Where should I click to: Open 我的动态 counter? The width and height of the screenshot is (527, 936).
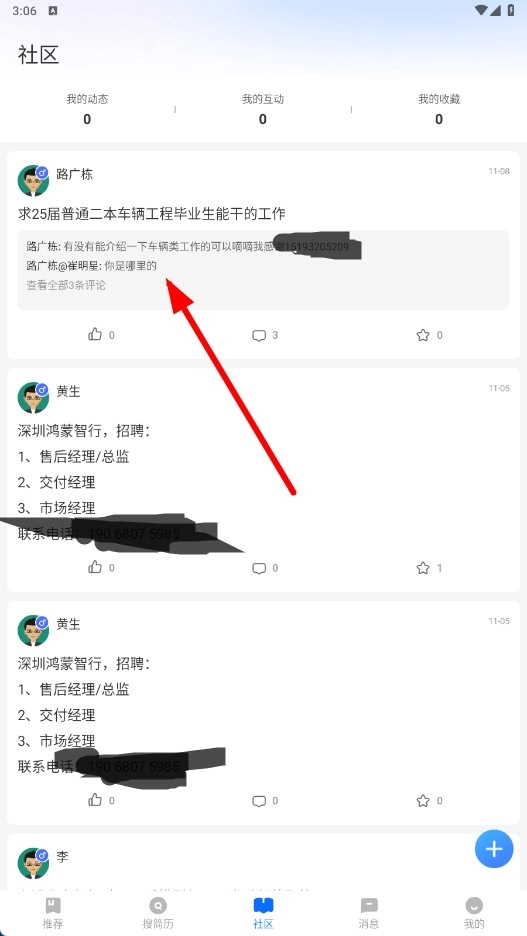[87, 109]
